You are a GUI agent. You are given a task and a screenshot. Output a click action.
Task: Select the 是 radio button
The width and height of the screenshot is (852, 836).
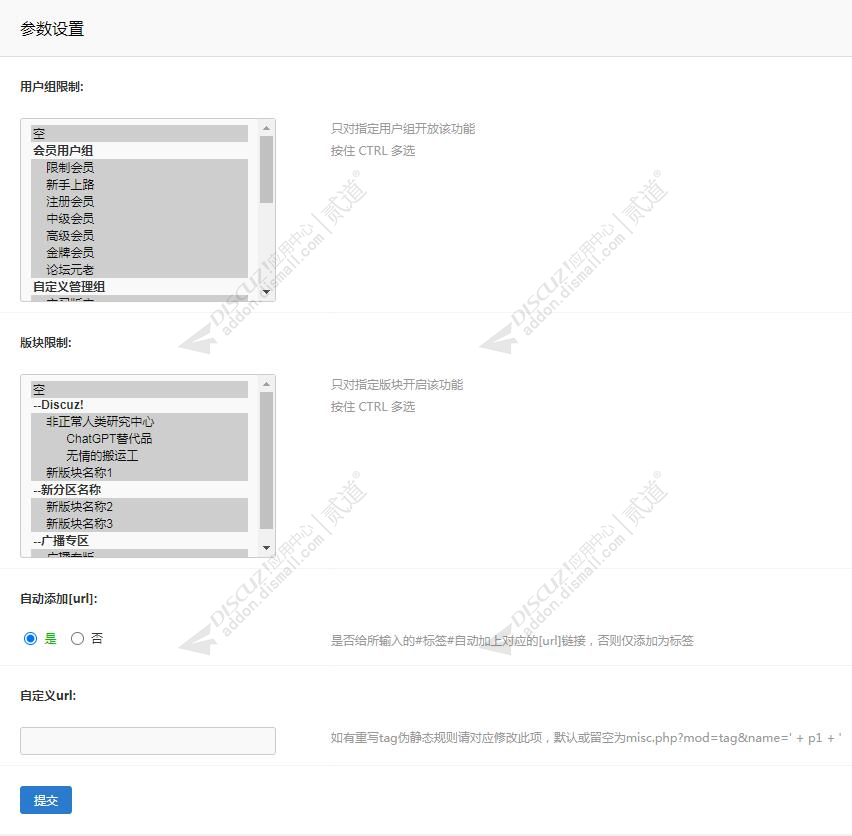pos(30,638)
